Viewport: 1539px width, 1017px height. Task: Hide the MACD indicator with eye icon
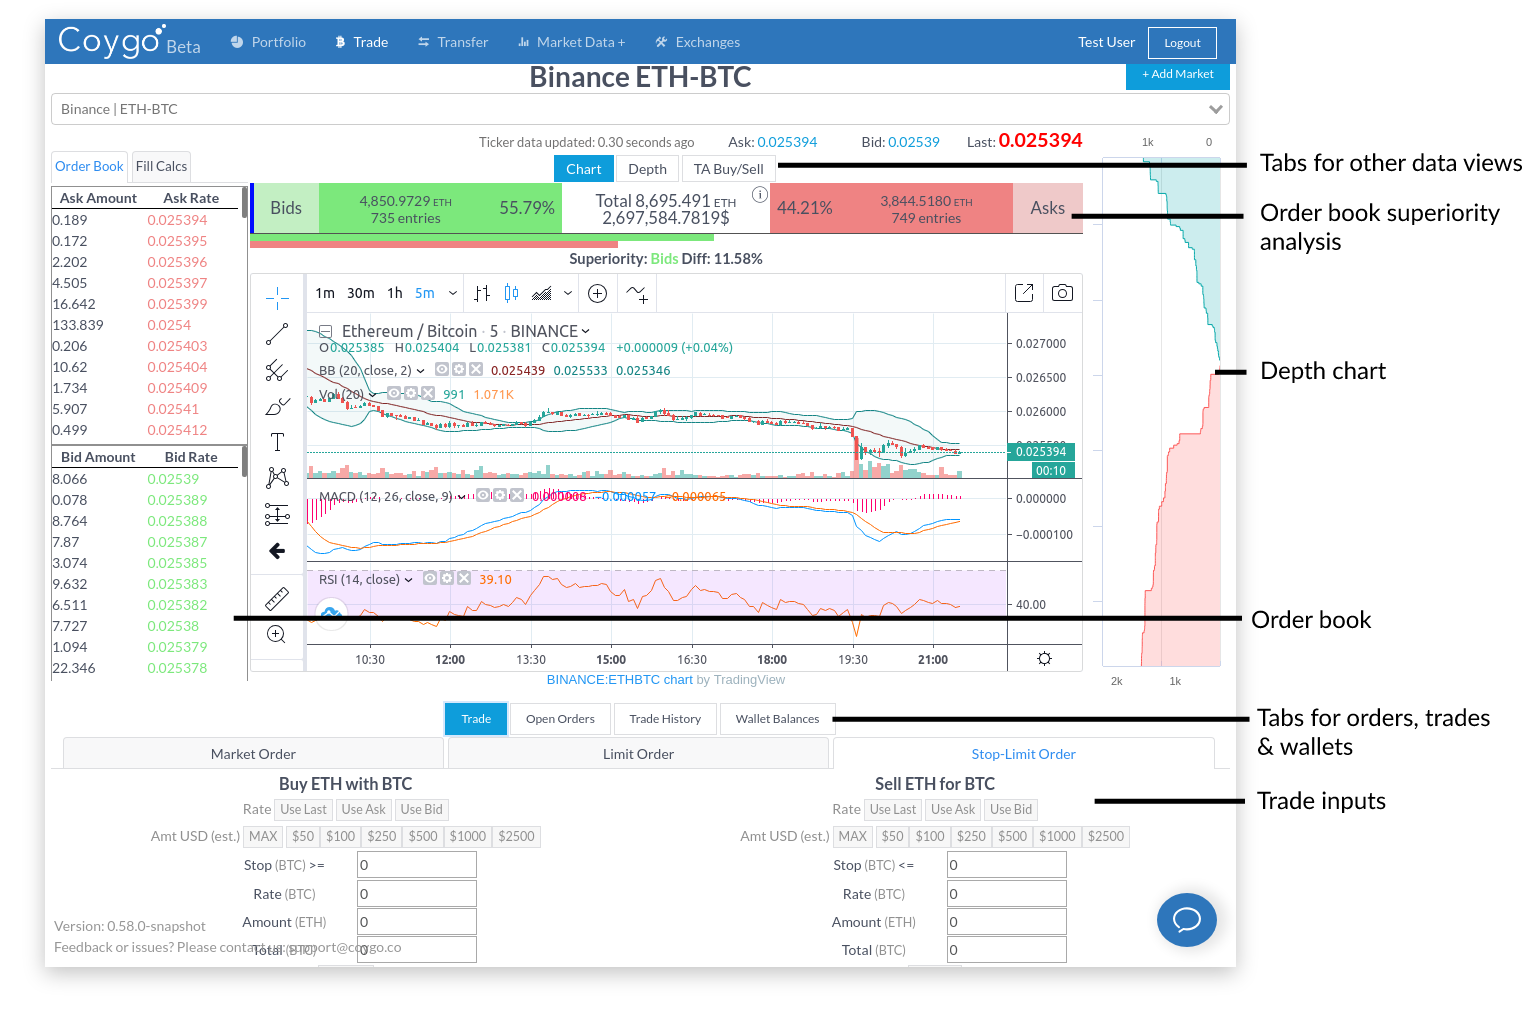482,495
